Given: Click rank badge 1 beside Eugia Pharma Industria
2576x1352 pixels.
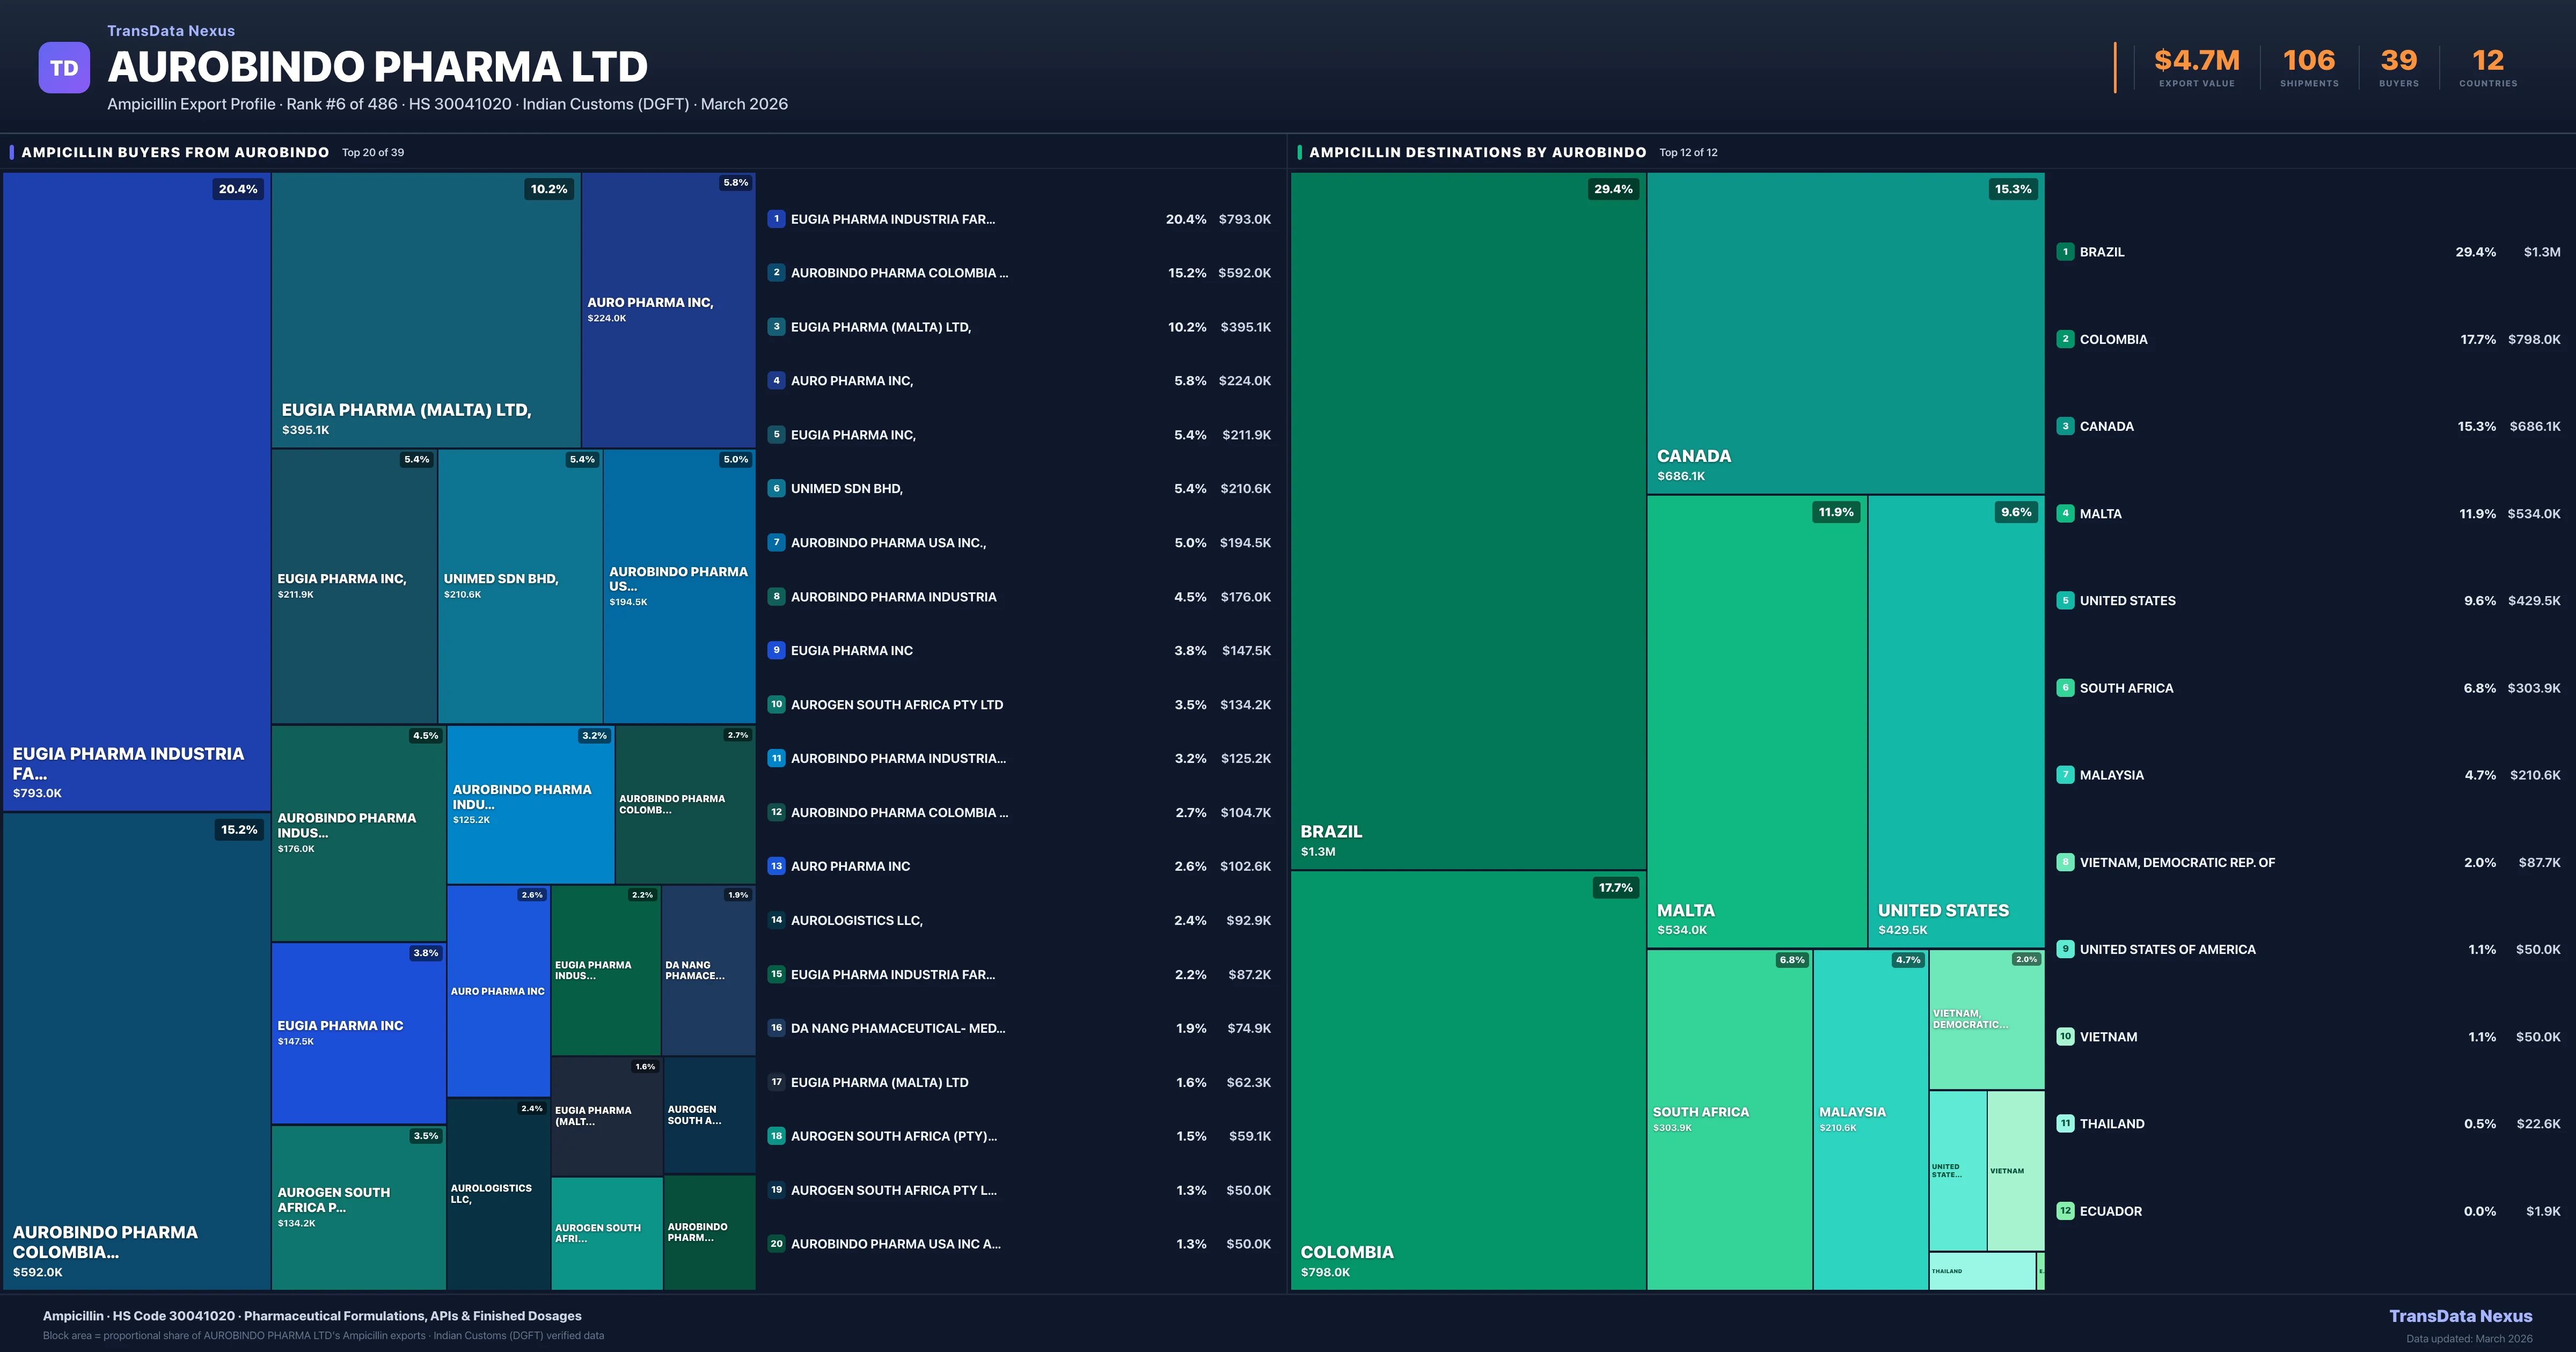Looking at the screenshot, I should coord(776,219).
